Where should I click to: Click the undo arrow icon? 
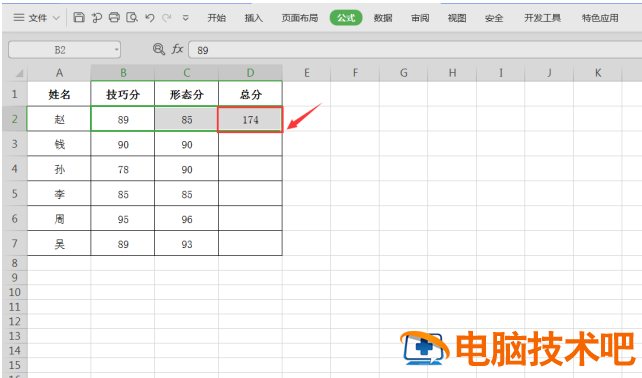pyautogui.click(x=149, y=18)
